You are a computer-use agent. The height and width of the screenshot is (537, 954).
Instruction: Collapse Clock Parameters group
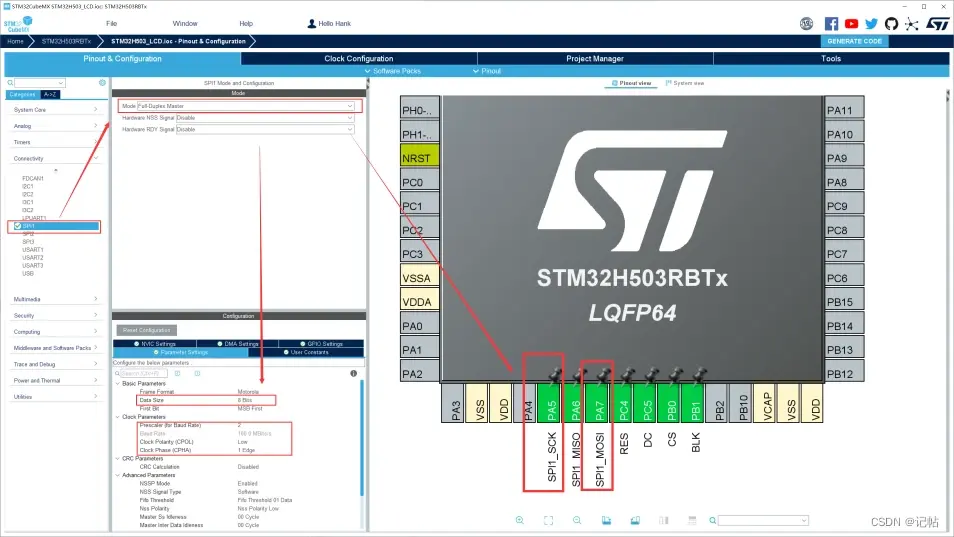tap(118, 417)
